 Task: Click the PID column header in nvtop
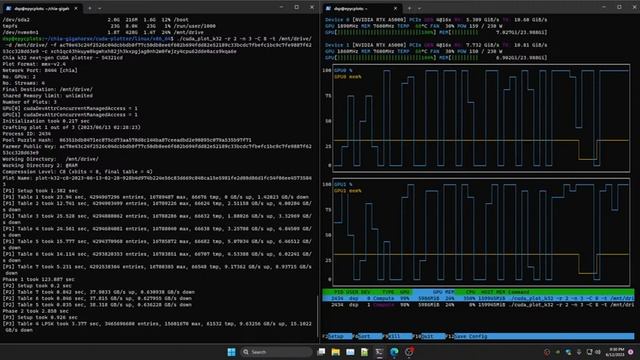(x=339, y=292)
